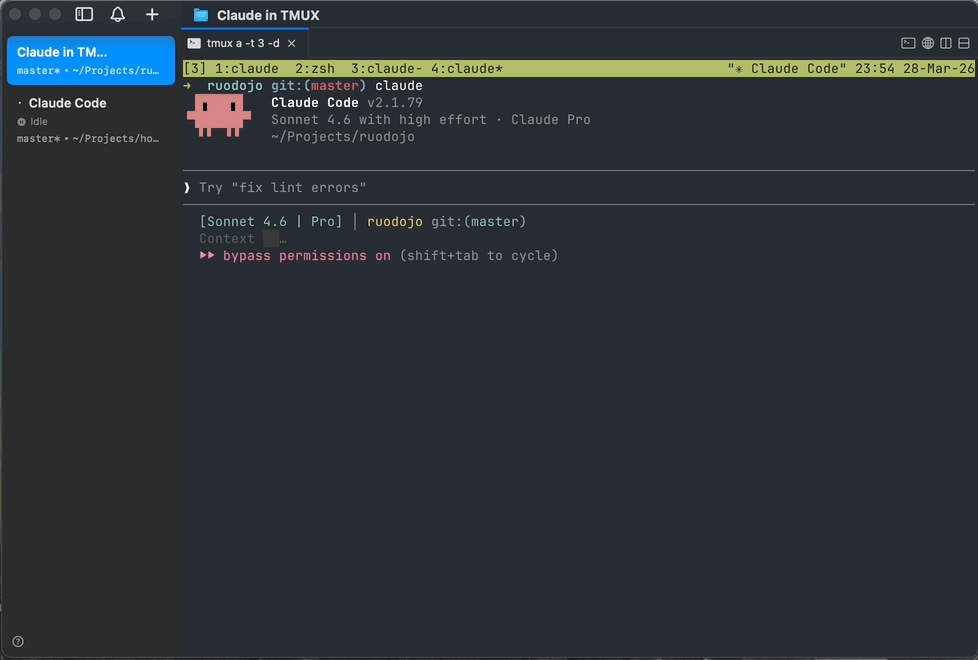The image size is (978, 660).
Task: Click the terminal icon on the tmux tab
Action: (x=193, y=43)
